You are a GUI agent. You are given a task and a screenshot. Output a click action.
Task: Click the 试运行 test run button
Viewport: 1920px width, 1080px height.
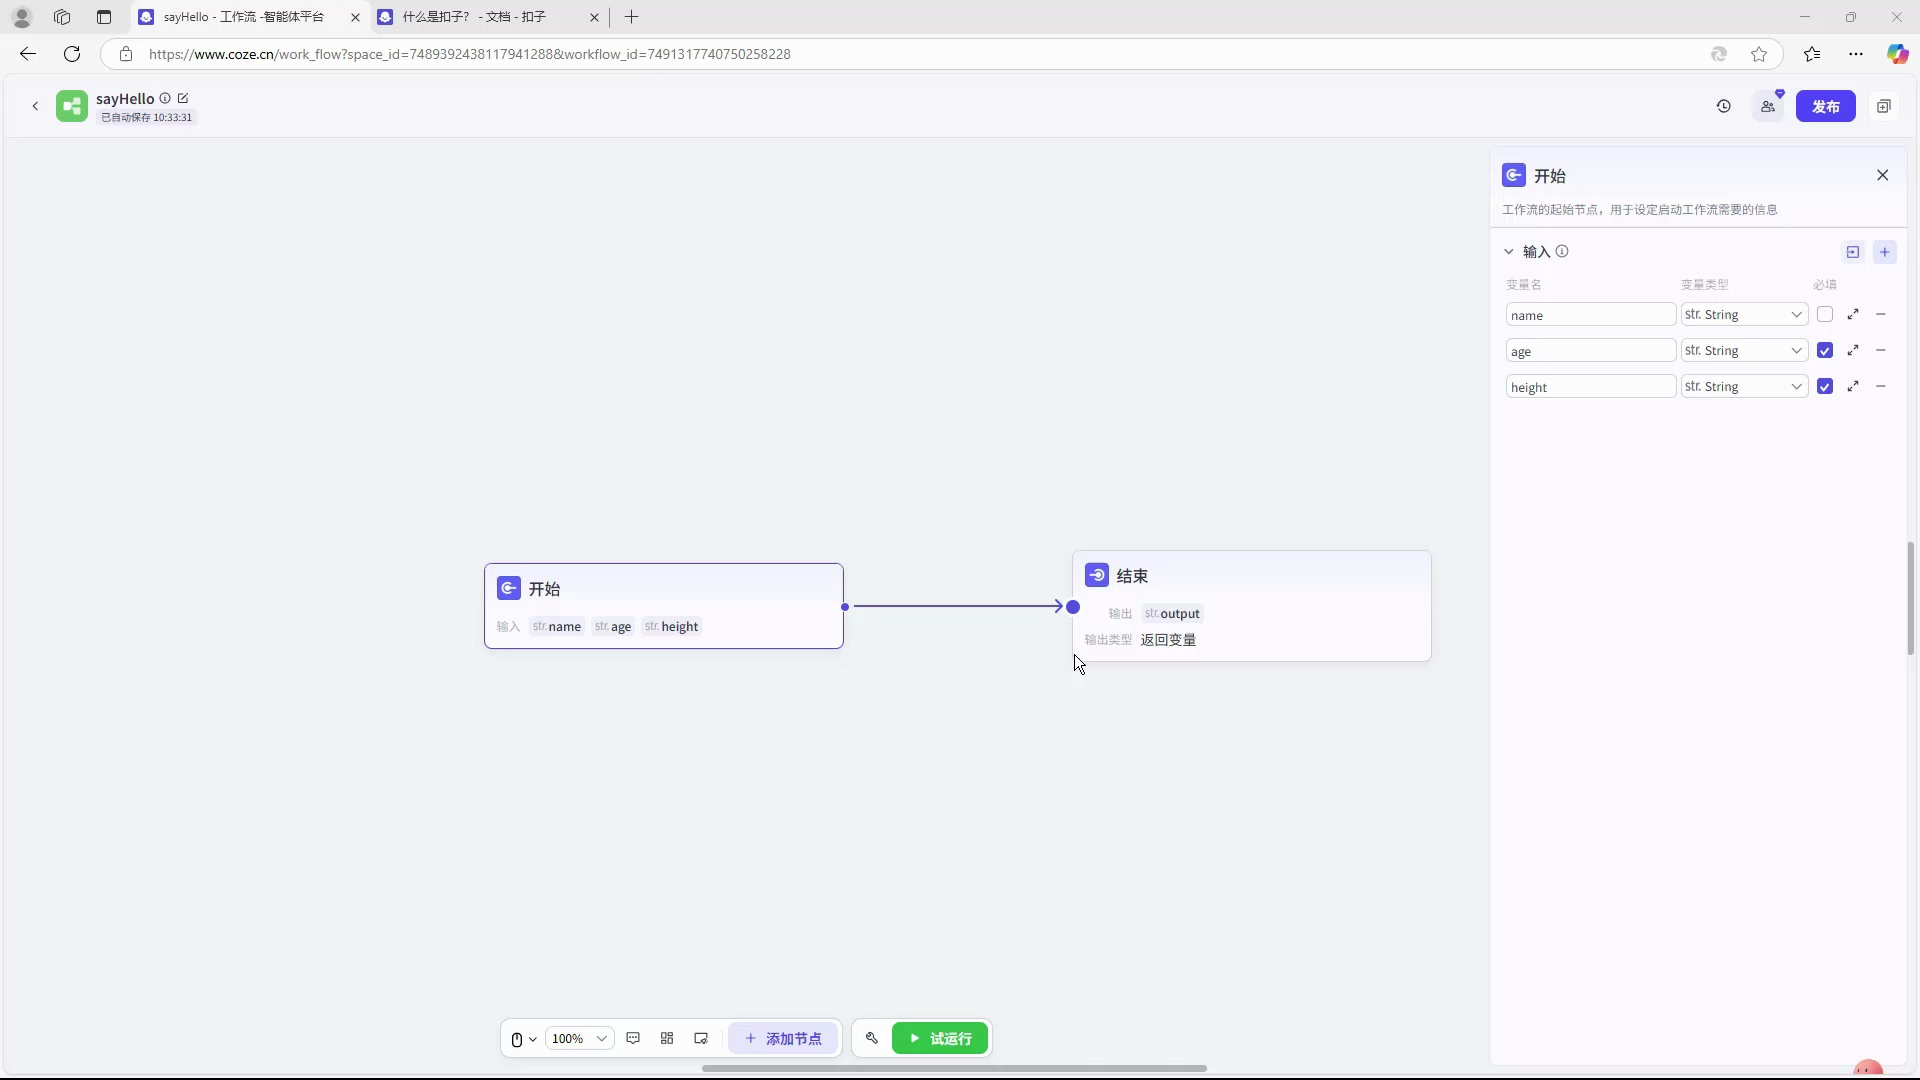[x=940, y=1039]
